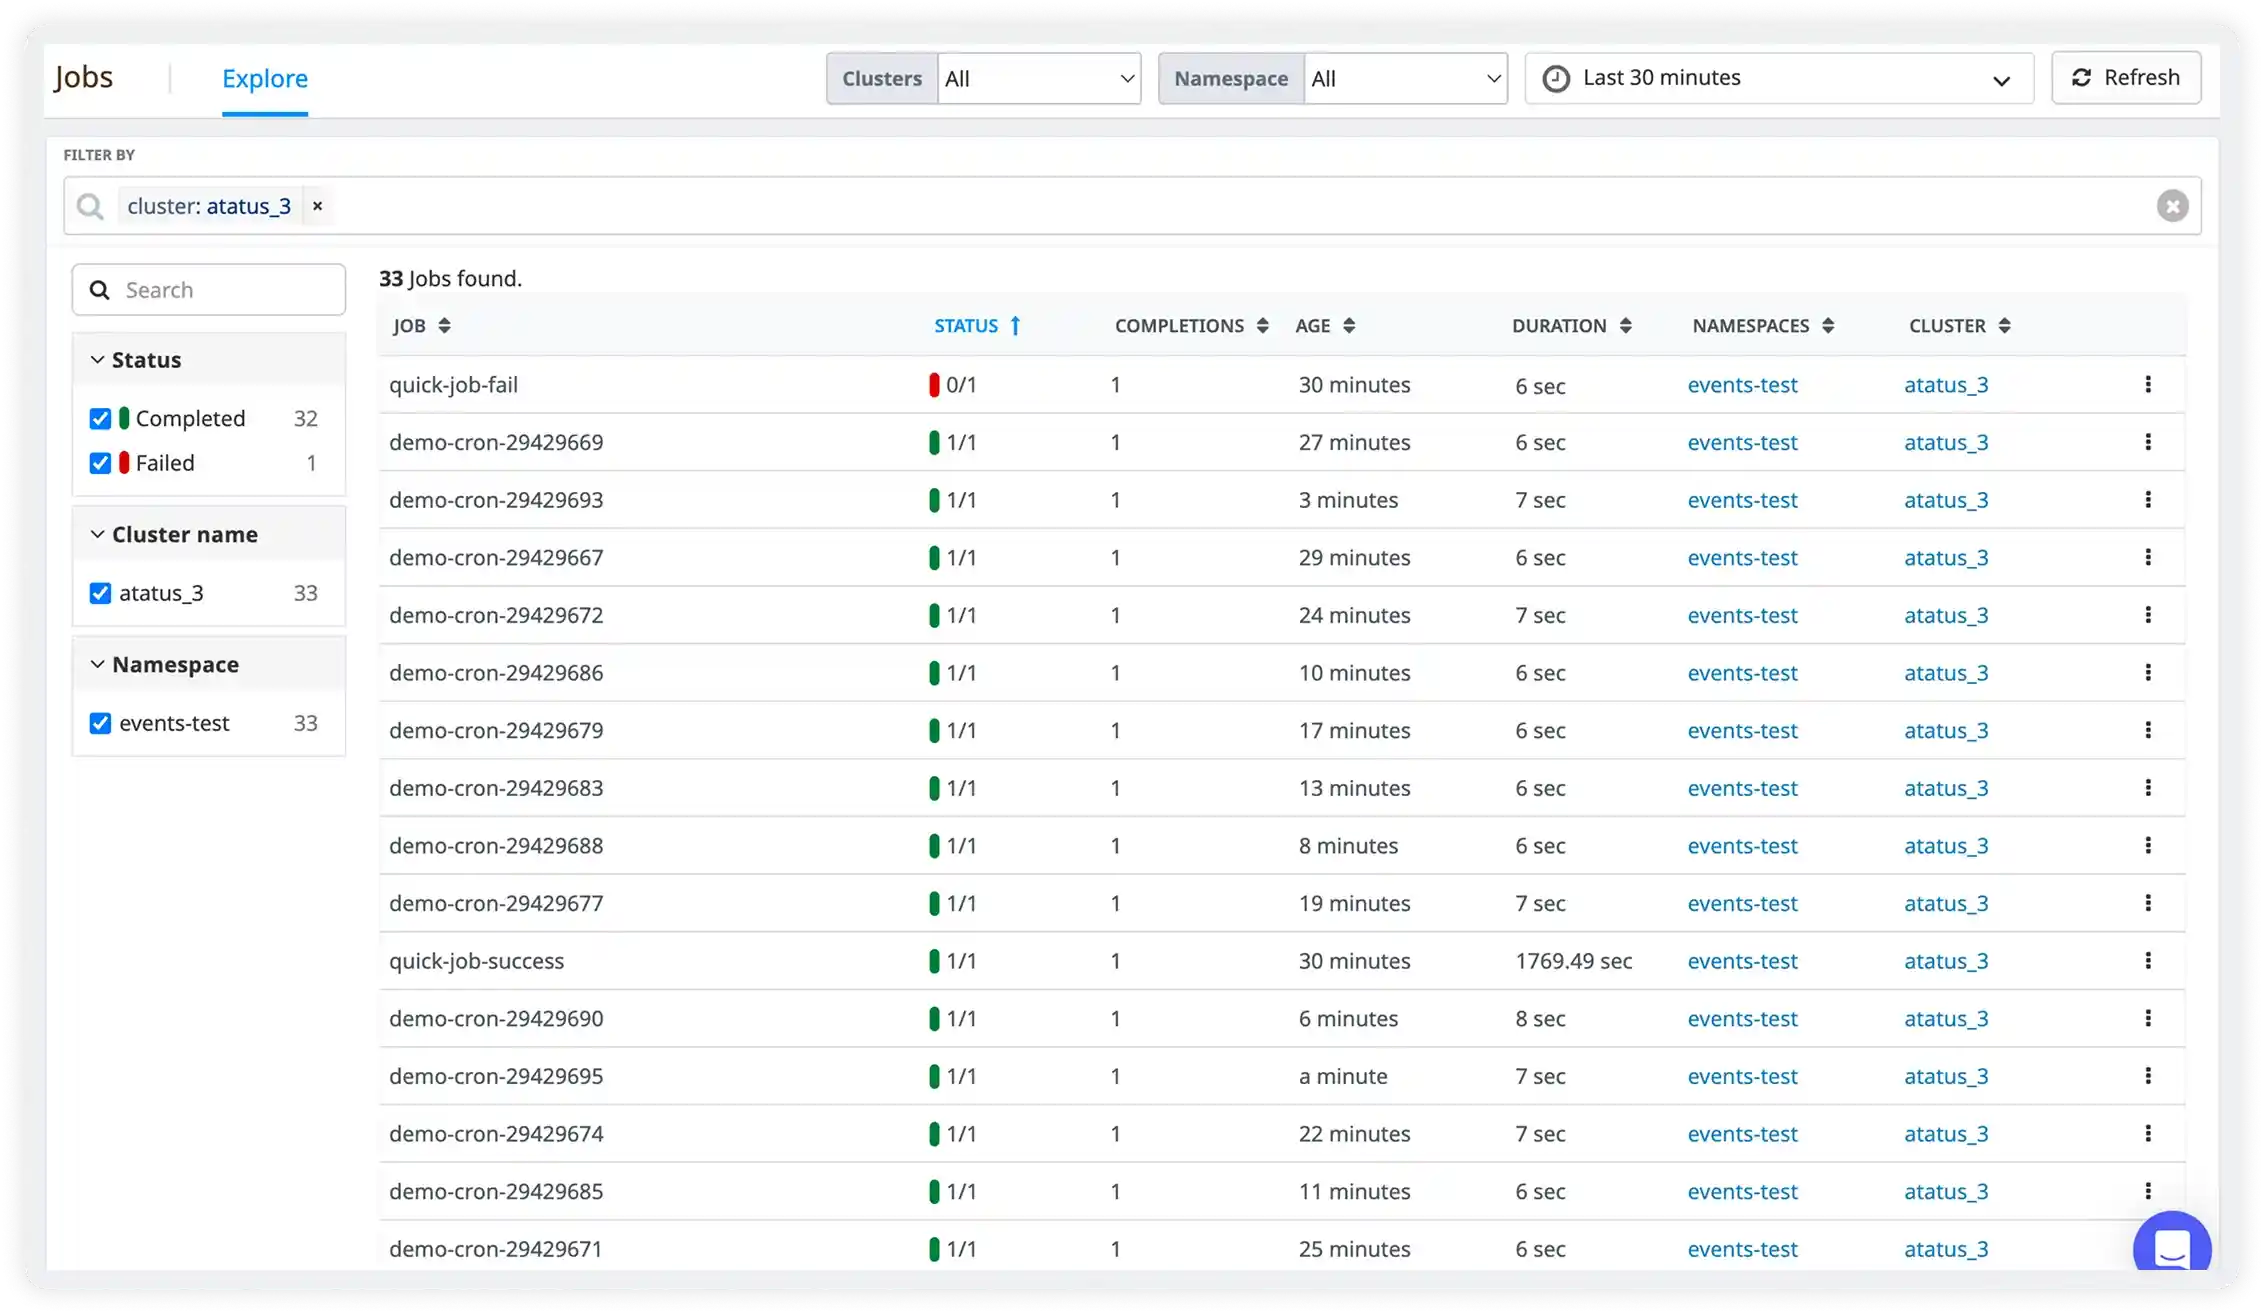Deselect the atatus_3 cluster name checkbox
The height and width of the screenshot is (1314, 2264).
tap(100, 592)
